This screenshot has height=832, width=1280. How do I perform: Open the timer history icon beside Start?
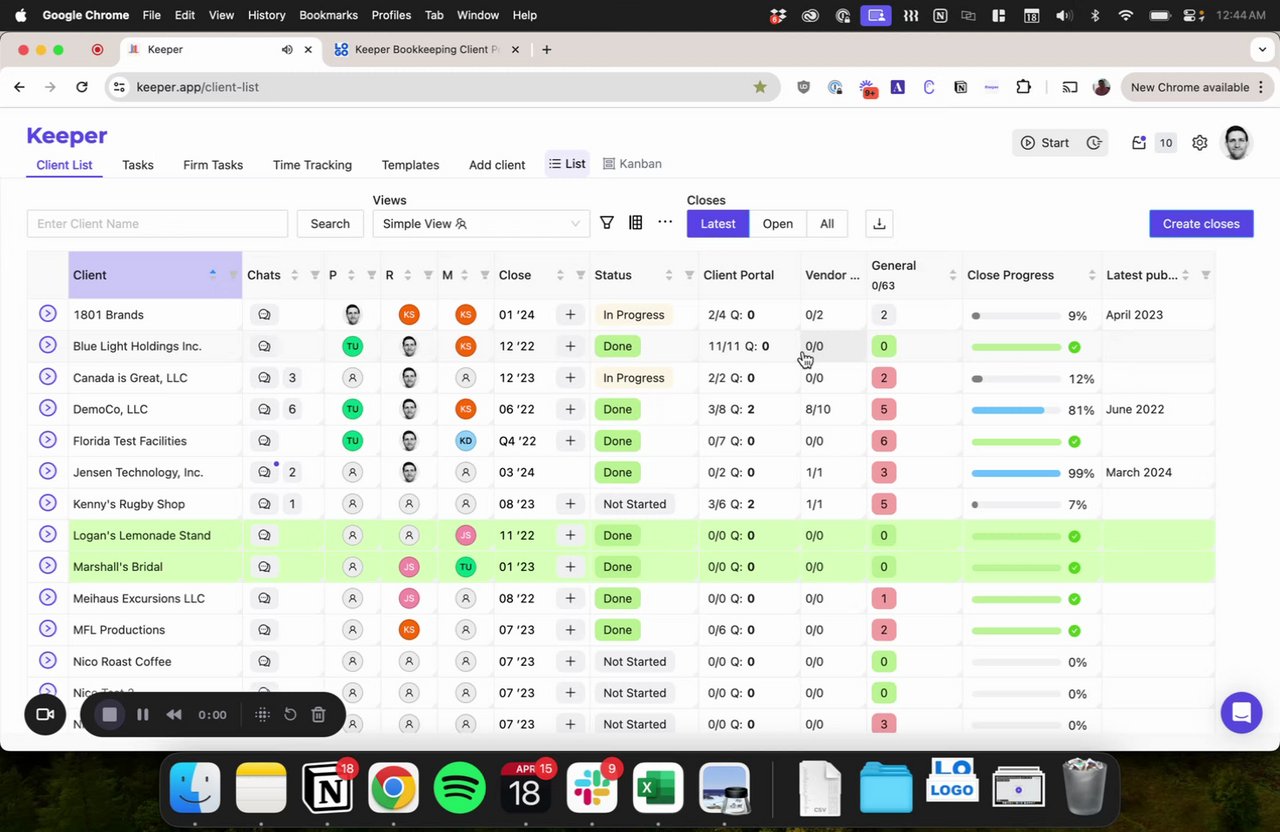point(1094,143)
